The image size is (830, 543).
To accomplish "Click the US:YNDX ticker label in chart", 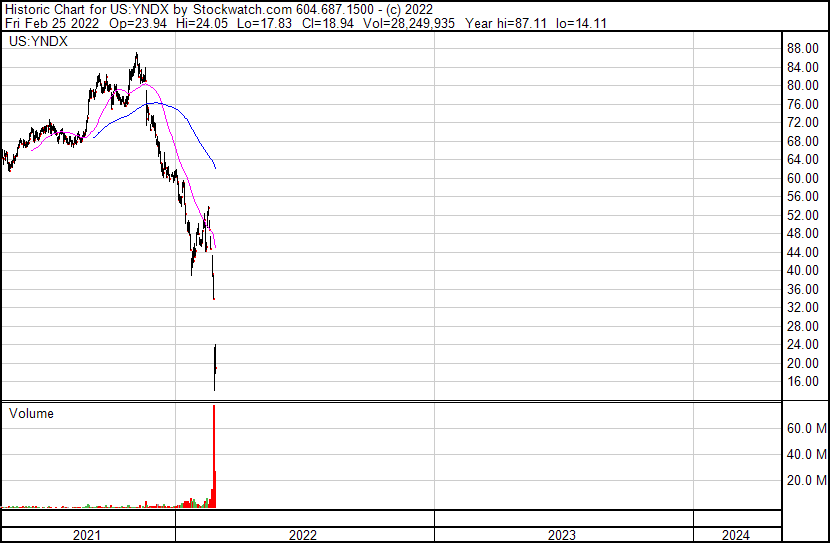I will tap(38, 41).
